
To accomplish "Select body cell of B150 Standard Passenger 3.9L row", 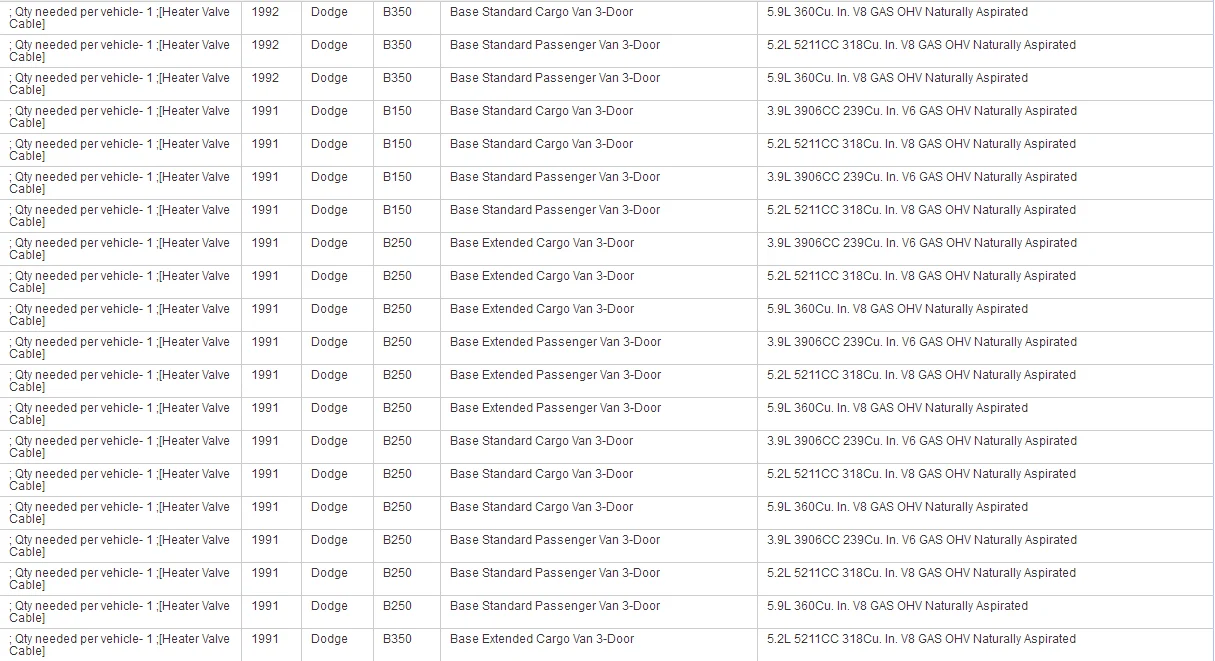I will pyautogui.click(x=598, y=183).
